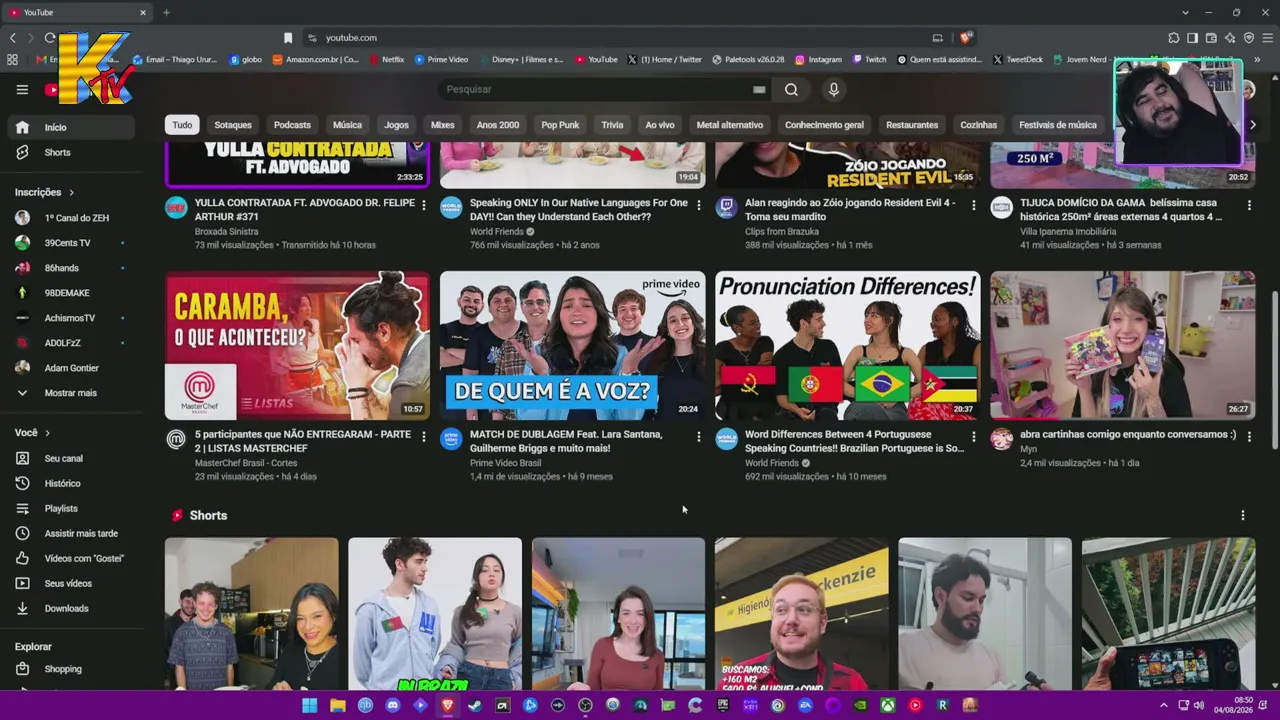Open Prime Video Brasil channel avatar
This screenshot has height=720, width=1280.
(451, 439)
